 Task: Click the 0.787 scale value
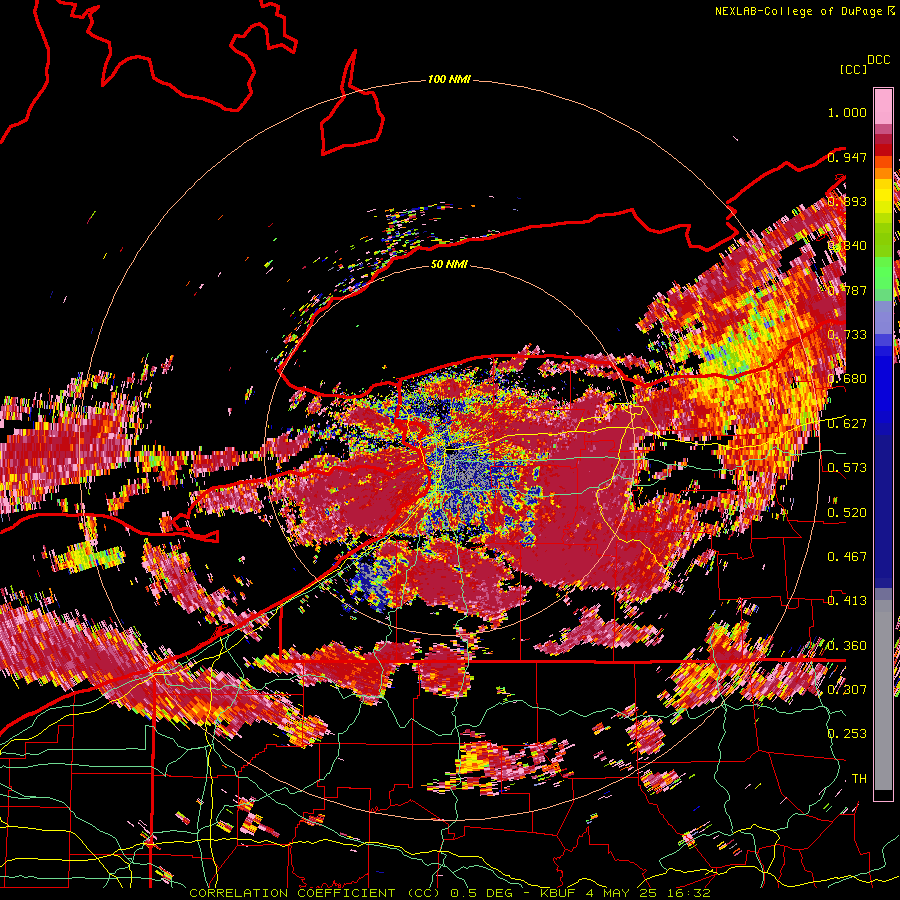click(847, 290)
